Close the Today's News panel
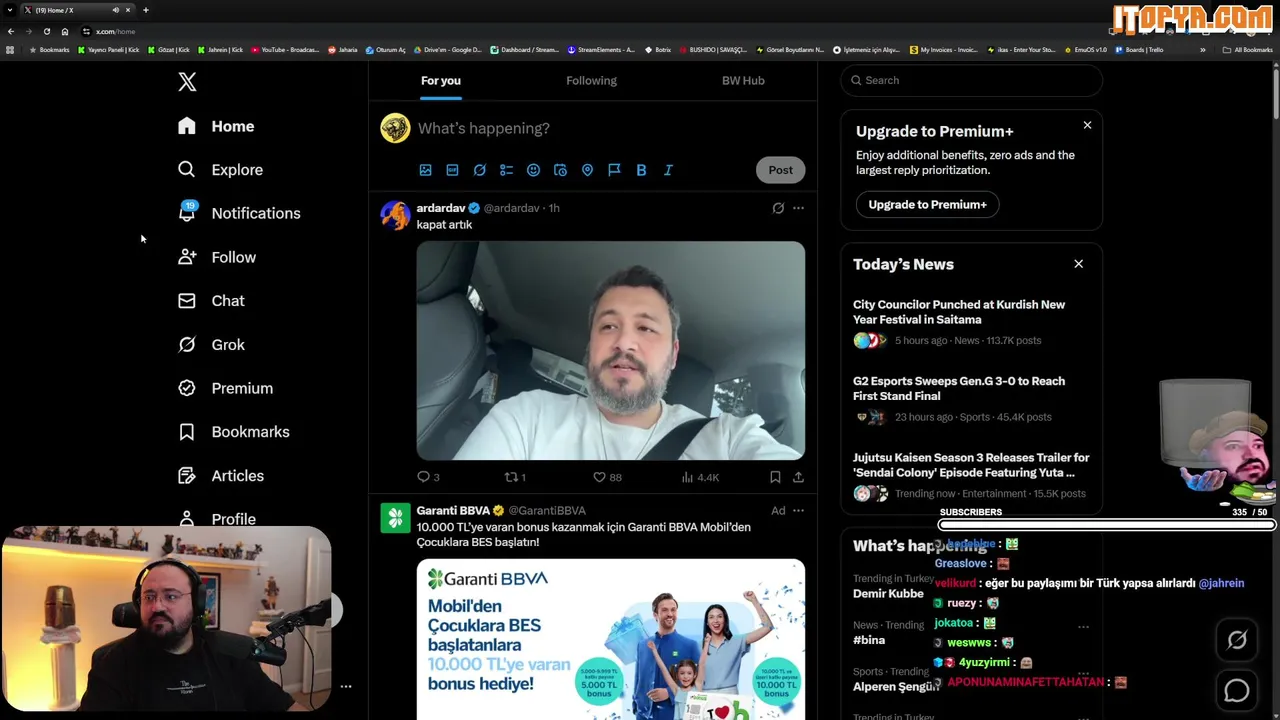Screen dimensions: 1280x720 pyautogui.click(x=1078, y=264)
